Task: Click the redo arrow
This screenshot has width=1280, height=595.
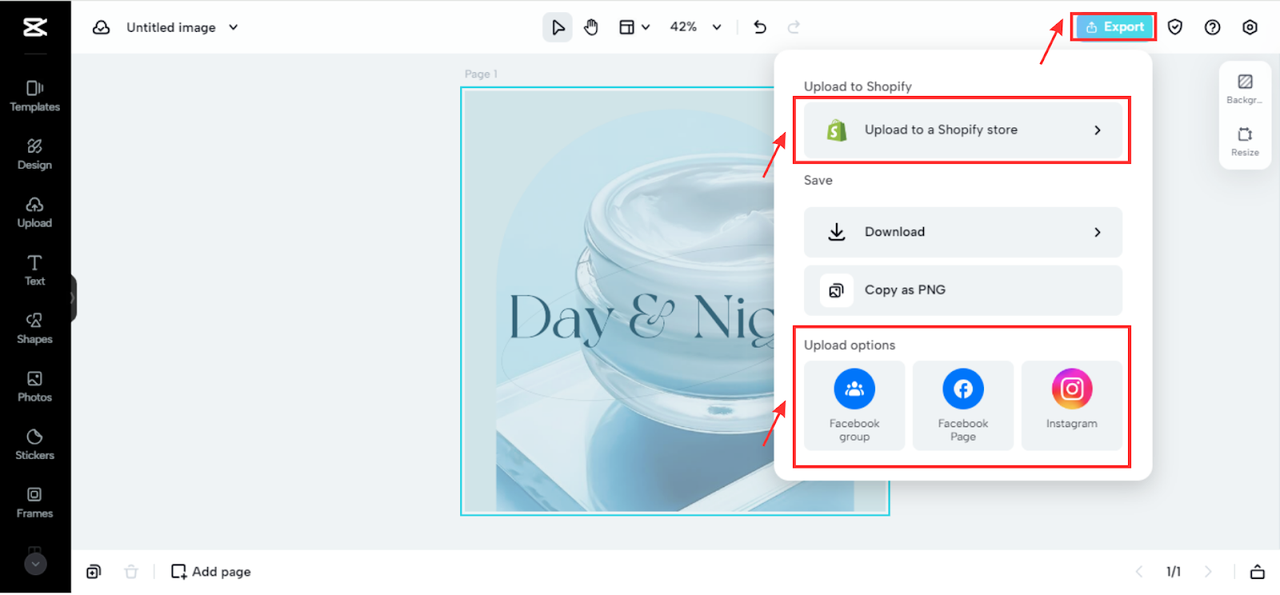Action: pos(794,27)
